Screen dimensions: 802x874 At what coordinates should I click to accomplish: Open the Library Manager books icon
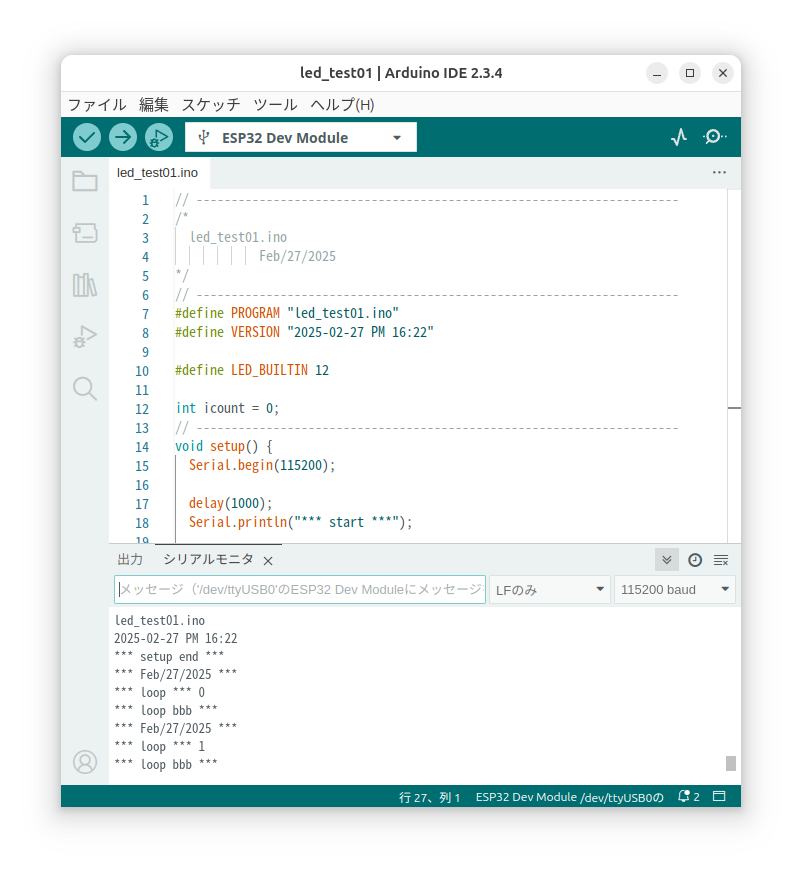click(x=85, y=285)
